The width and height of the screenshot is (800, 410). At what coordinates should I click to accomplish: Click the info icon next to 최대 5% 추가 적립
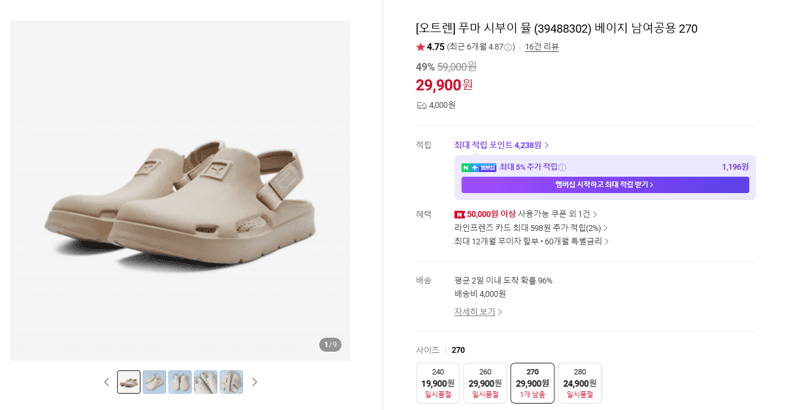[x=562, y=167]
